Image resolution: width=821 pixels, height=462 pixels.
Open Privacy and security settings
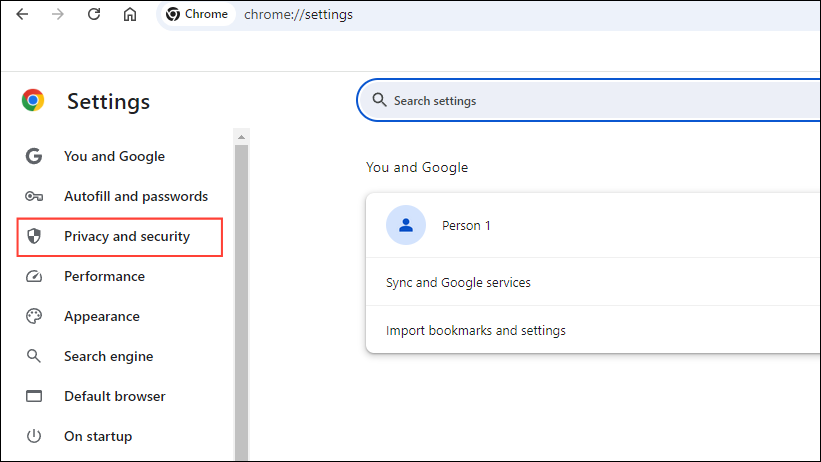[120, 237]
